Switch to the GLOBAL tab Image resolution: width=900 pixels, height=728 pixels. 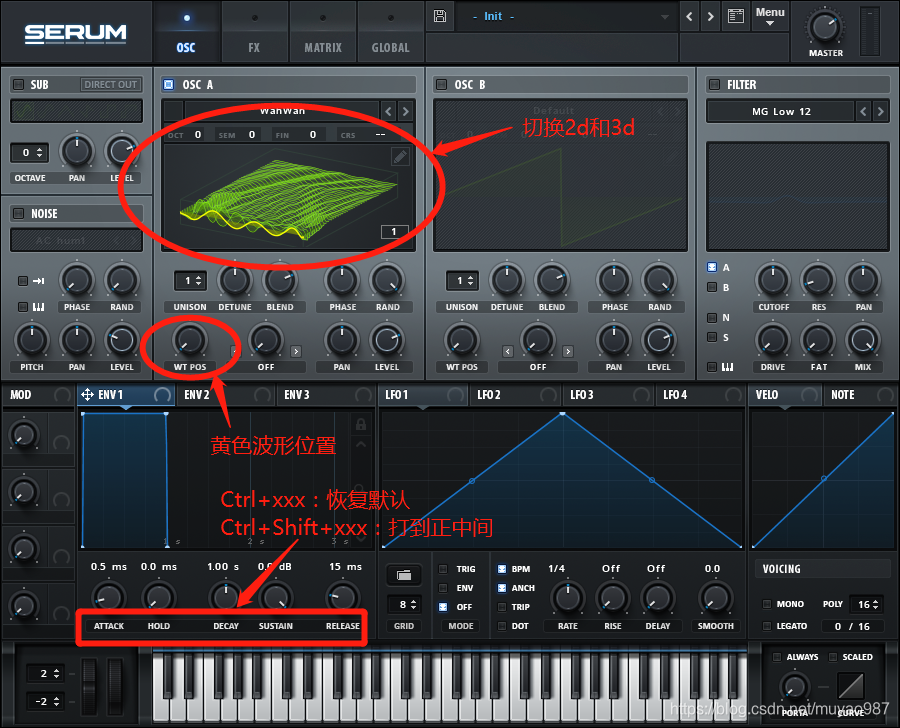click(x=390, y=32)
